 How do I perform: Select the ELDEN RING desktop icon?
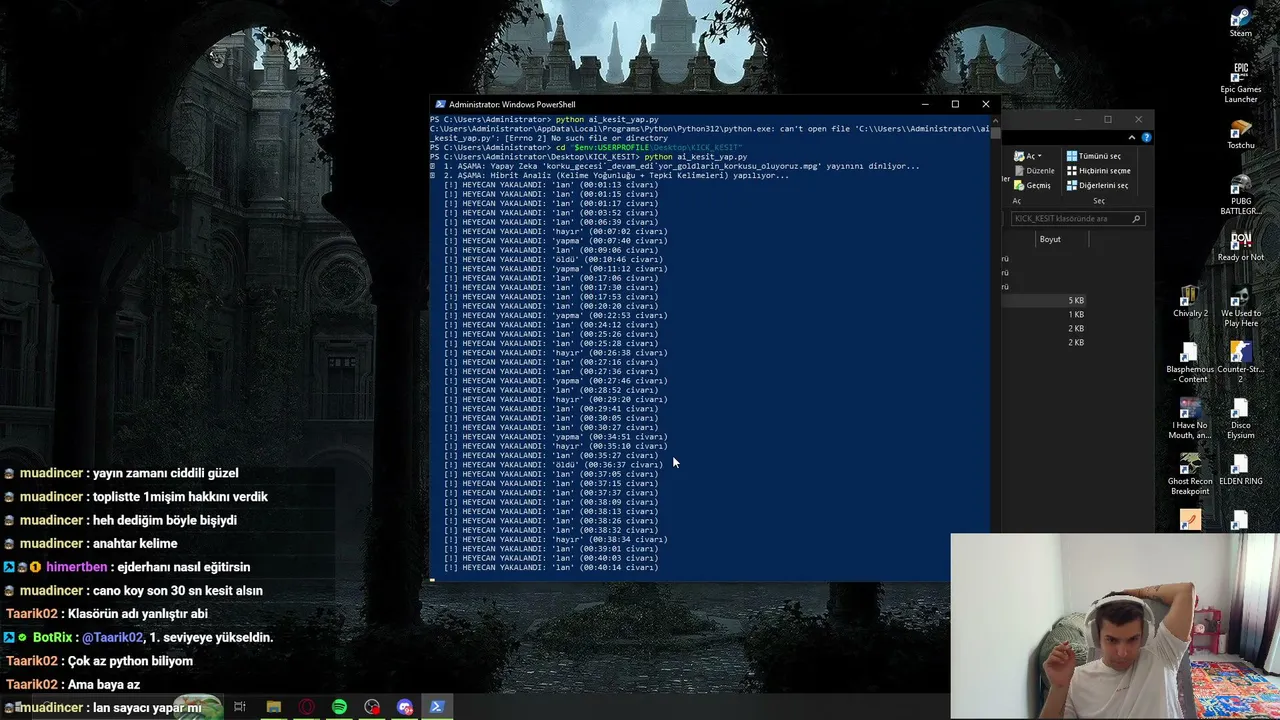tap(1240, 469)
